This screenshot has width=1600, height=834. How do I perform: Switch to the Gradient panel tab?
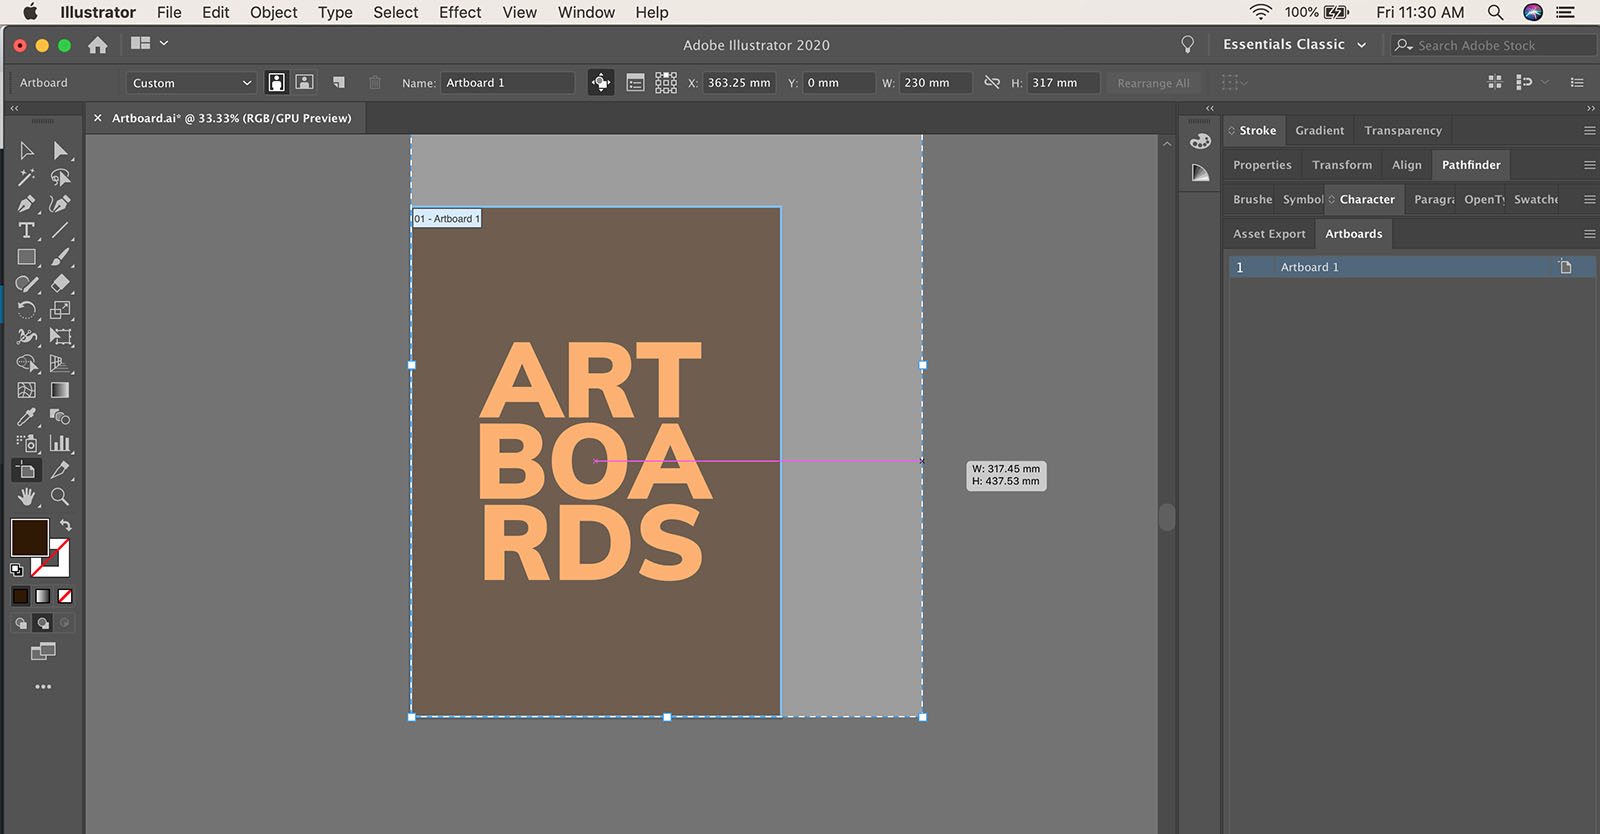click(x=1319, y=131)
